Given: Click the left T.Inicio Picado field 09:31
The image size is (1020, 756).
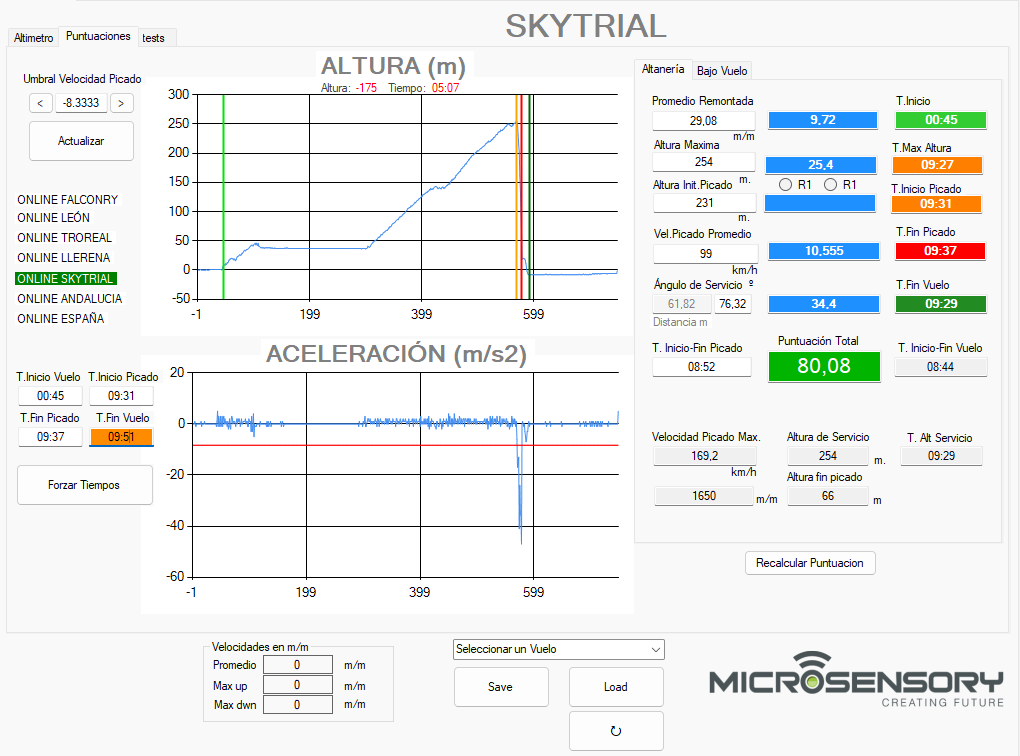Looking at the screenshot, I should point(121,396).
